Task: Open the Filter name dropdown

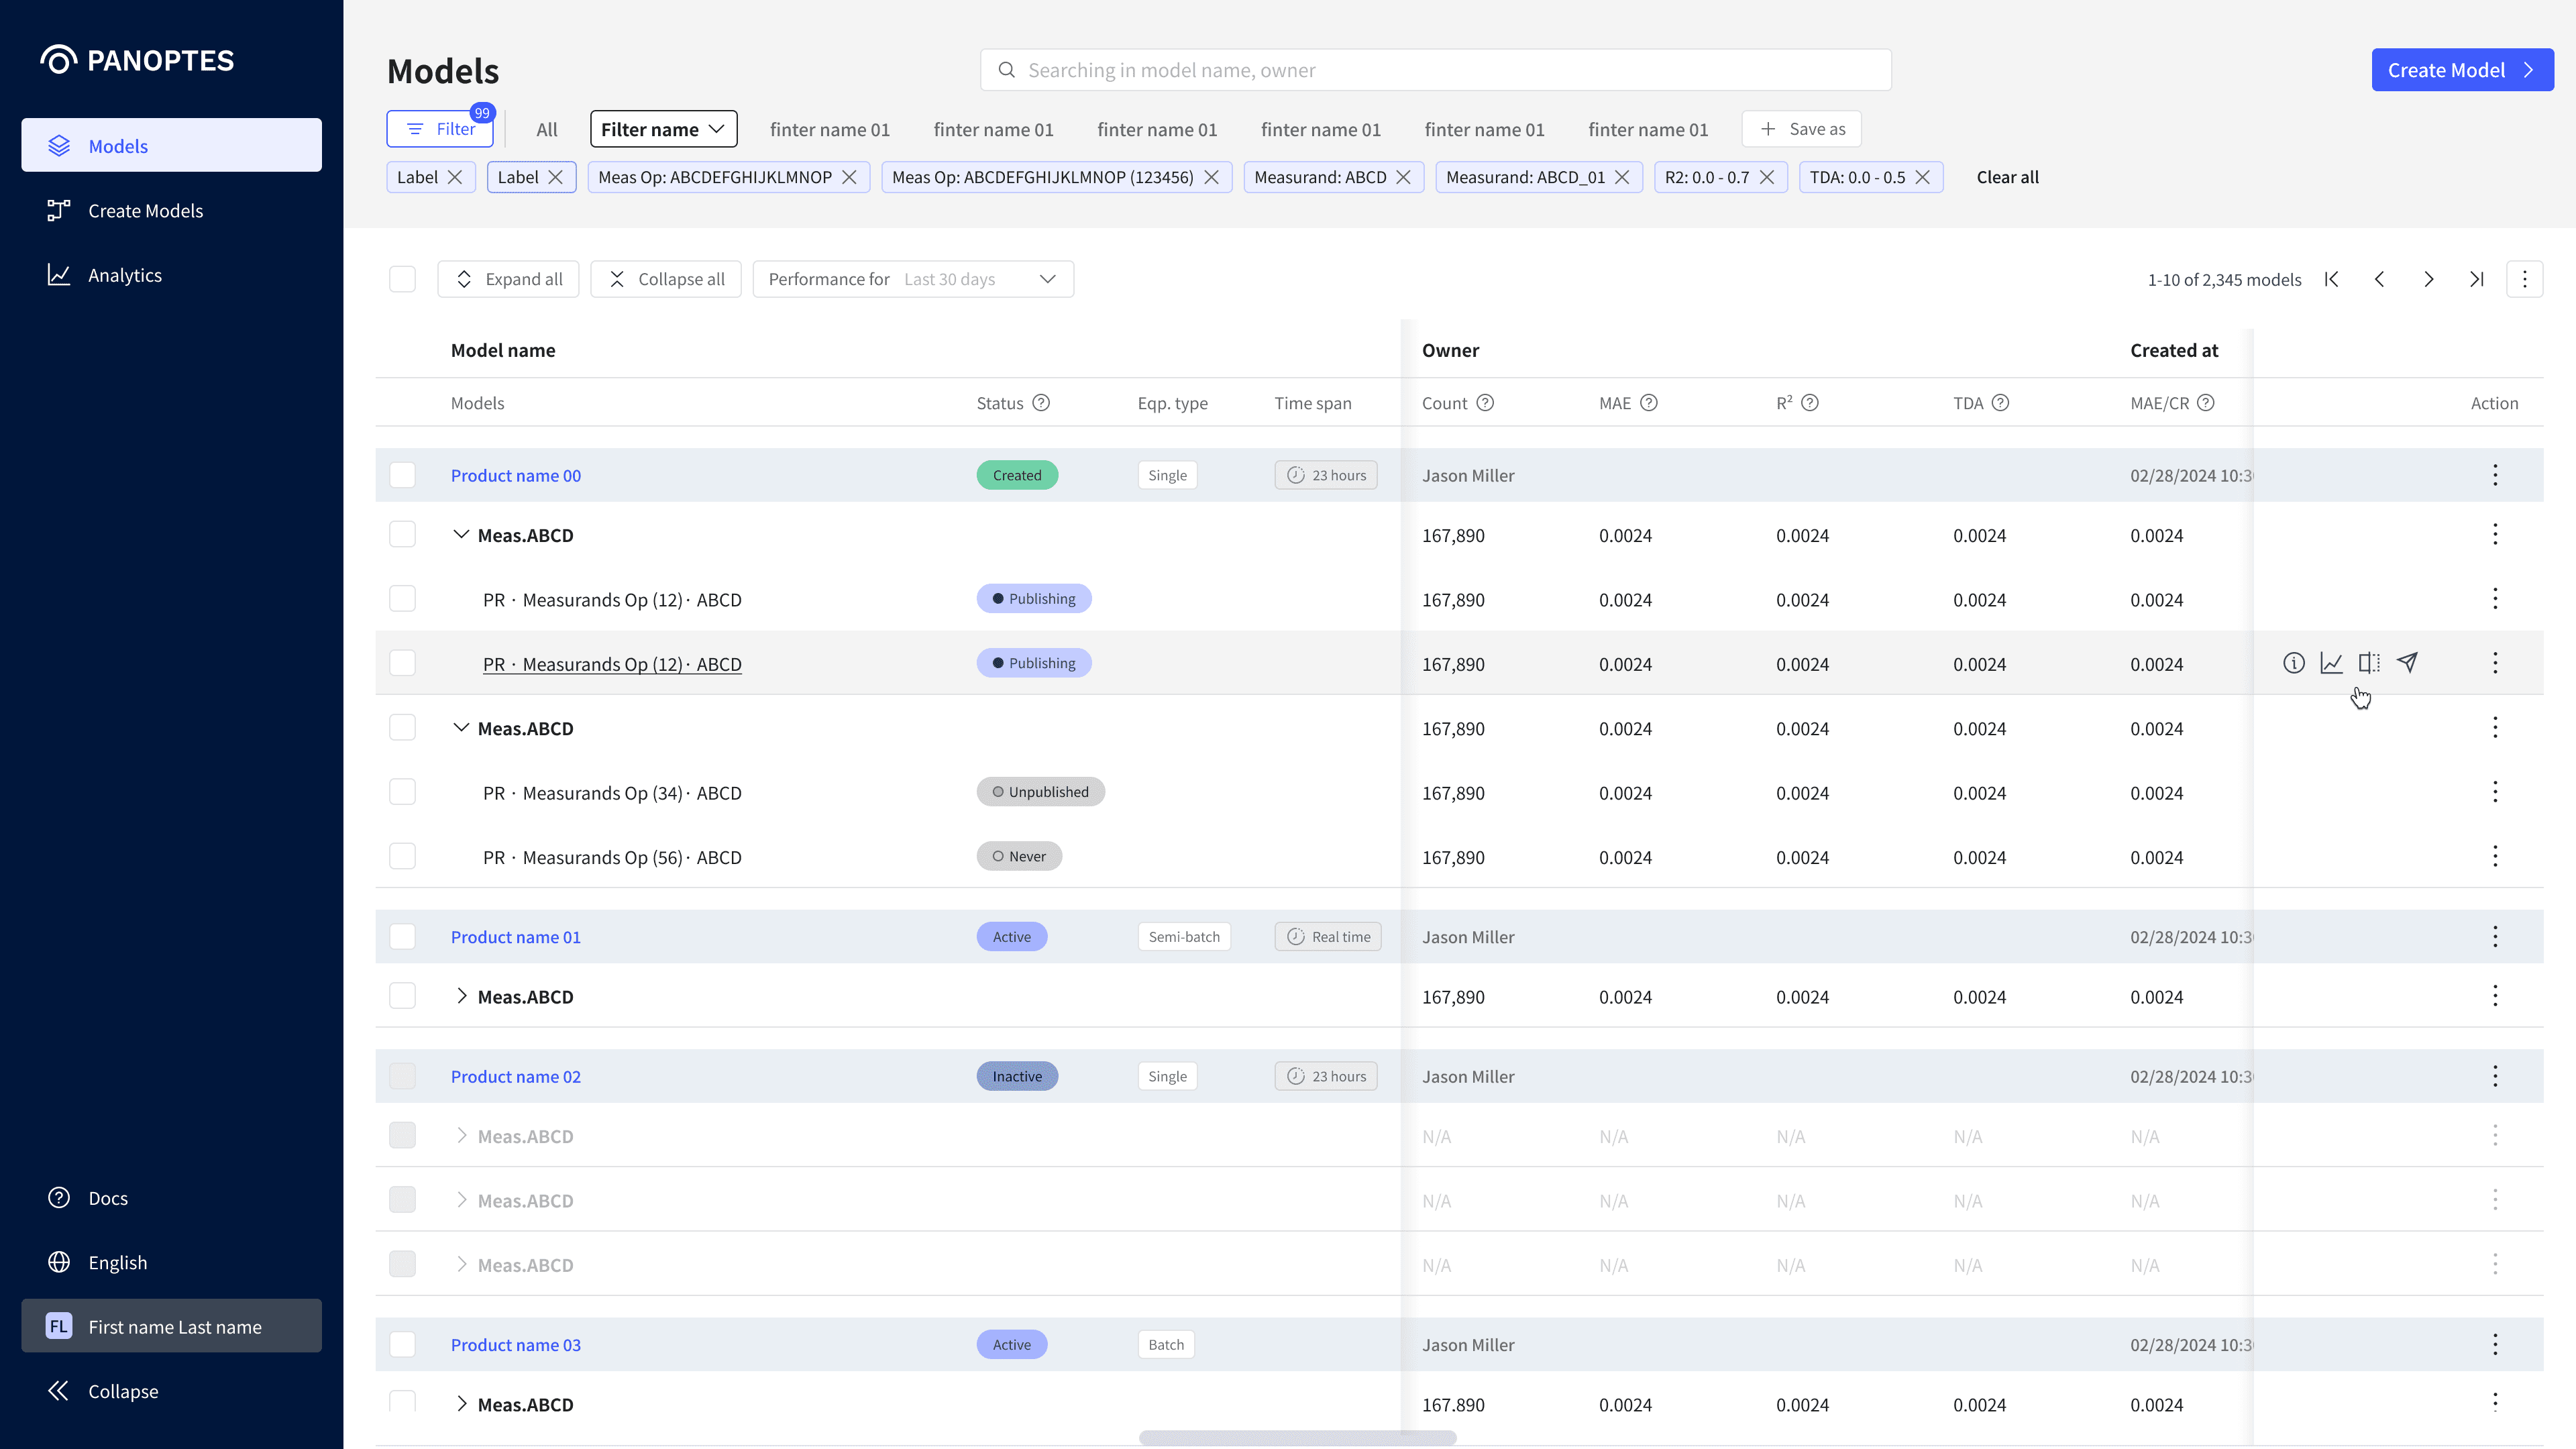Action: point(663,129)
